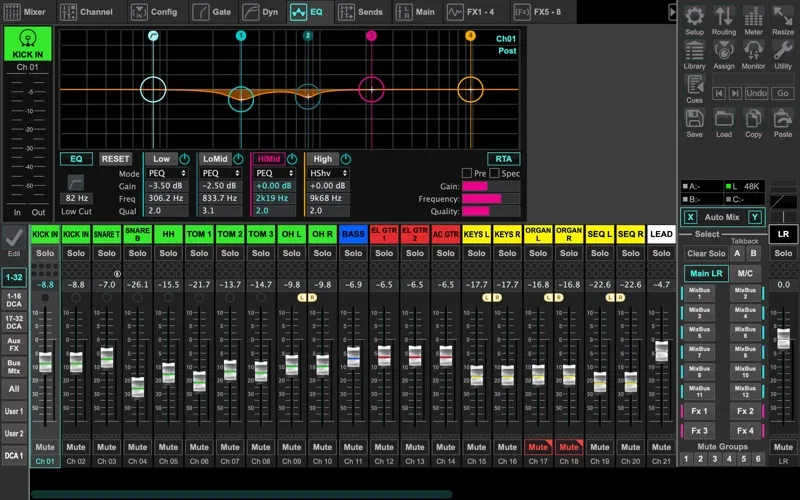Open the Setup gear icon

click(x=694, y=20)
